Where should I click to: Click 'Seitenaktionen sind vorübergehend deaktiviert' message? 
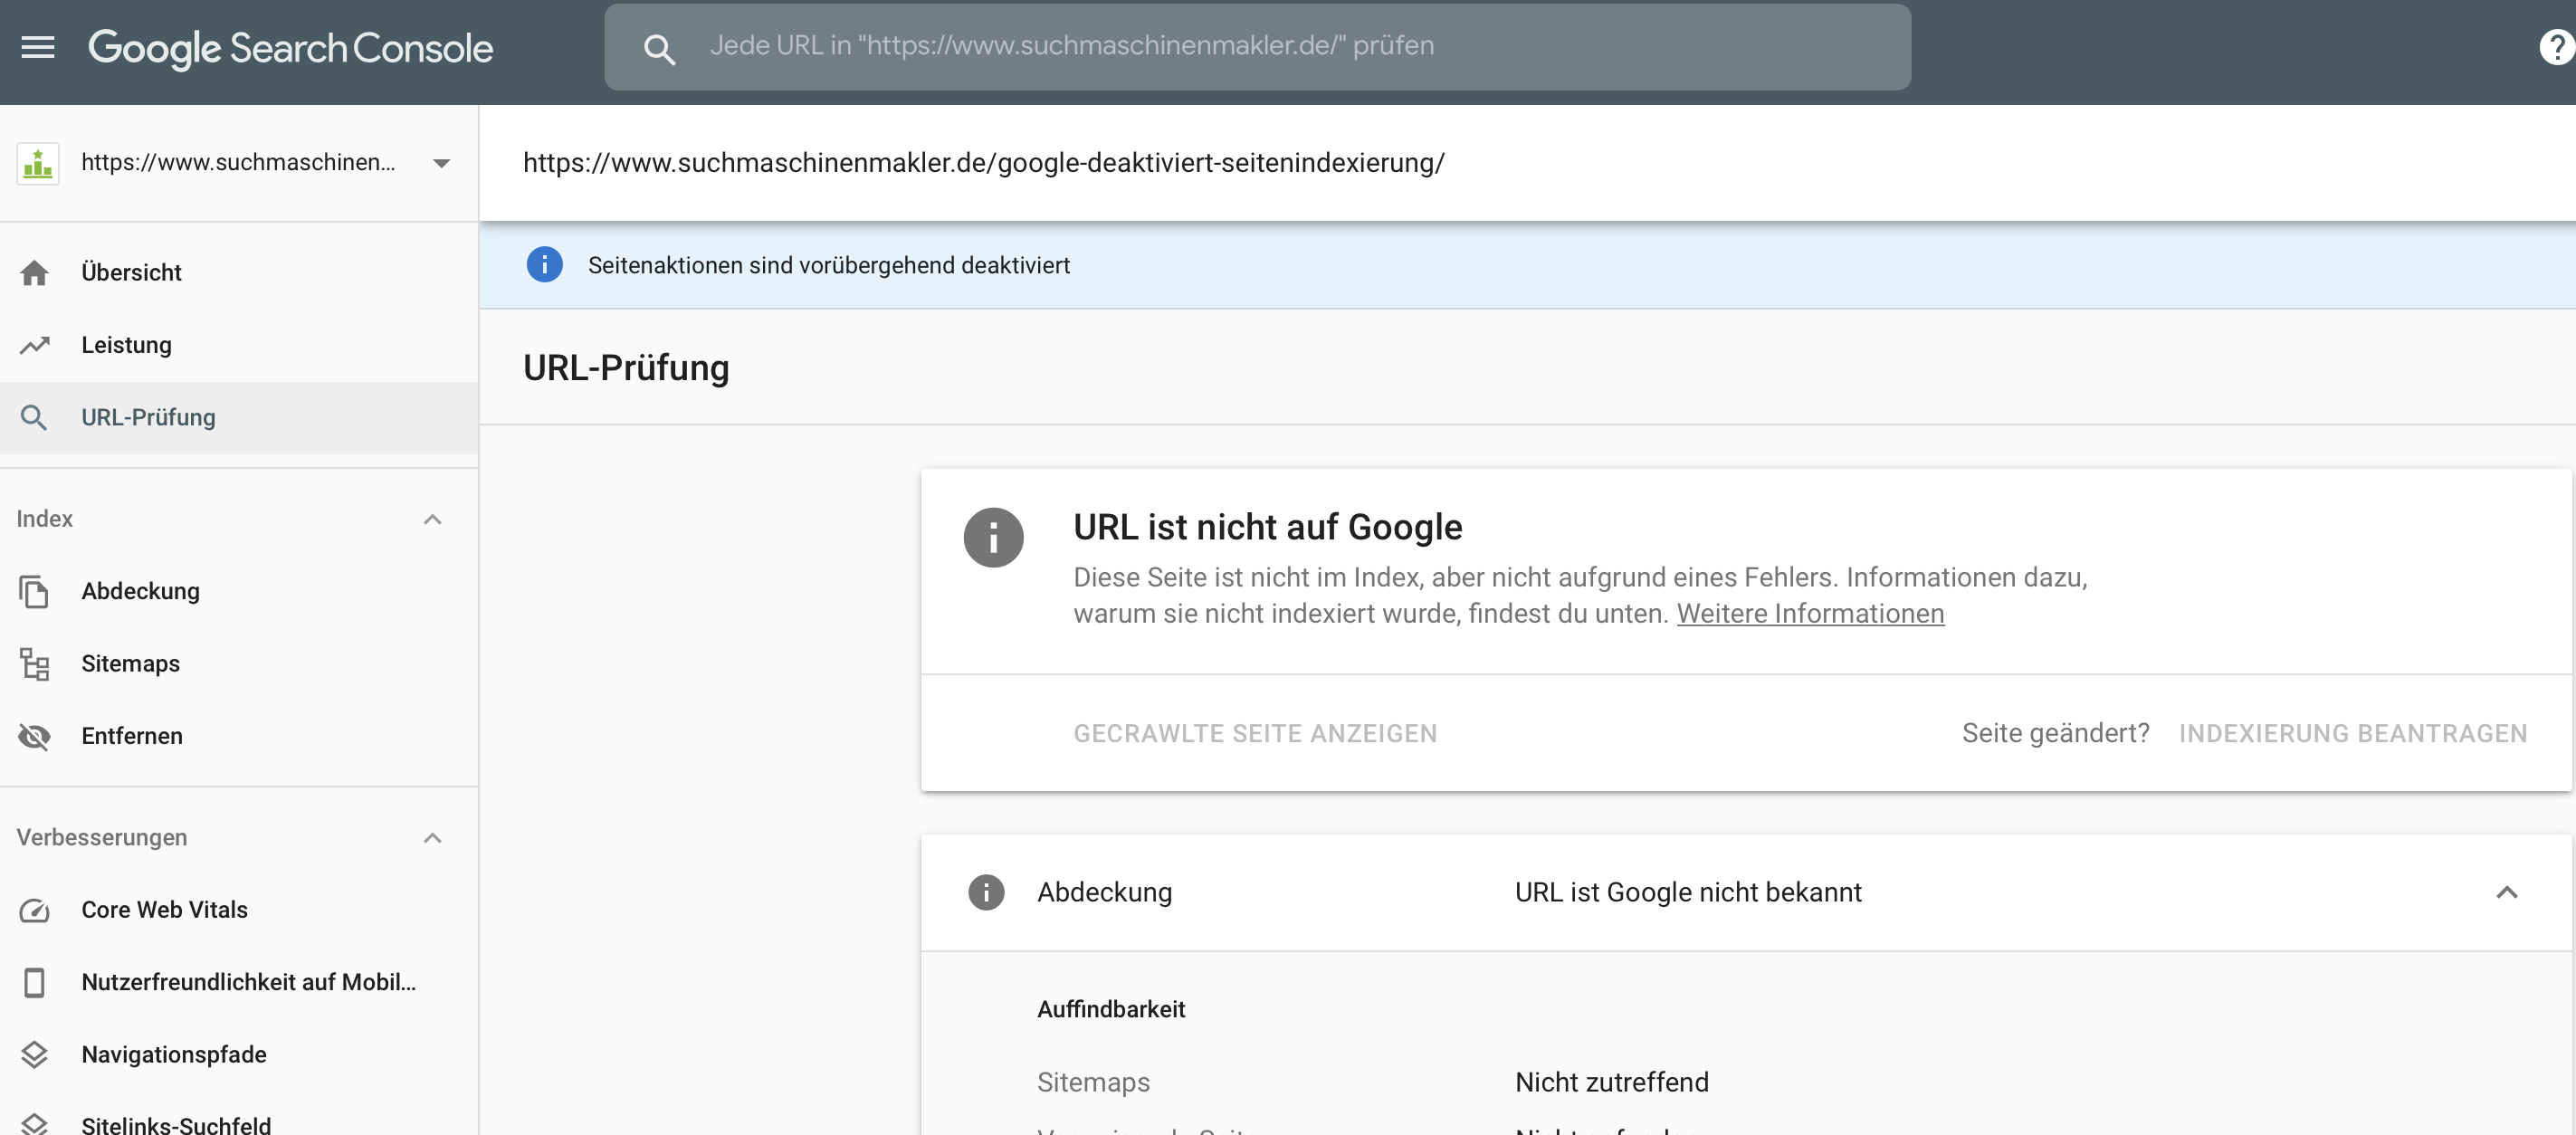pos(829,266)
